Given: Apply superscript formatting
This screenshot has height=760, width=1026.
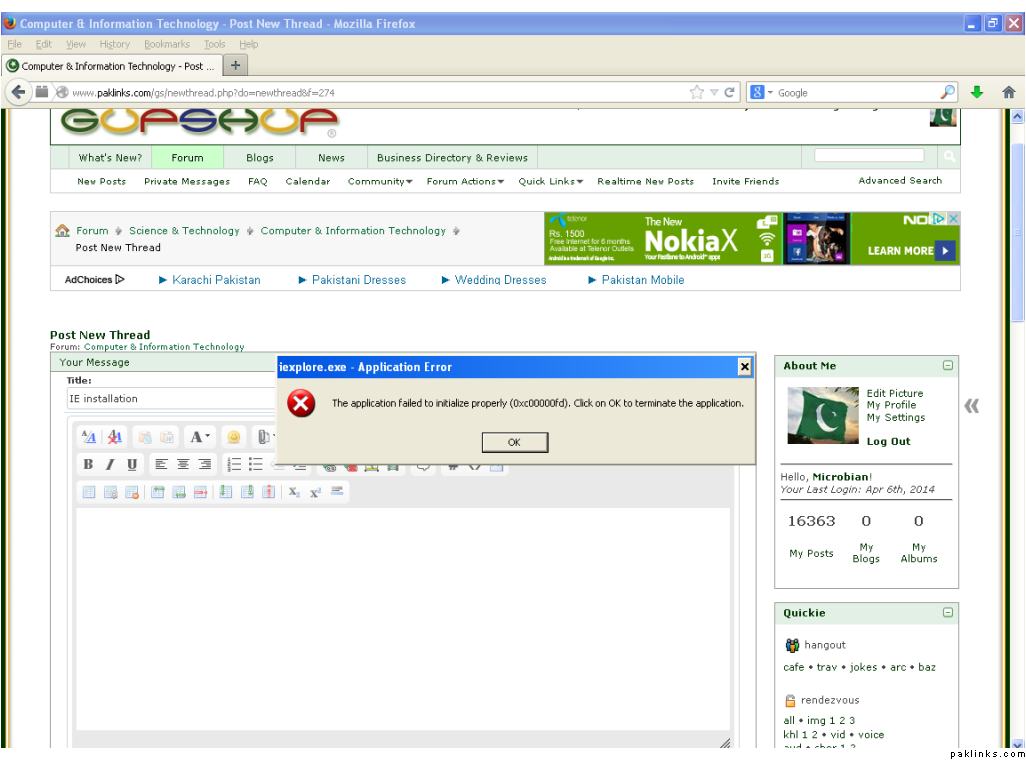Looking at the screenshot, I should pyautogui.click(x=315, y=492).
